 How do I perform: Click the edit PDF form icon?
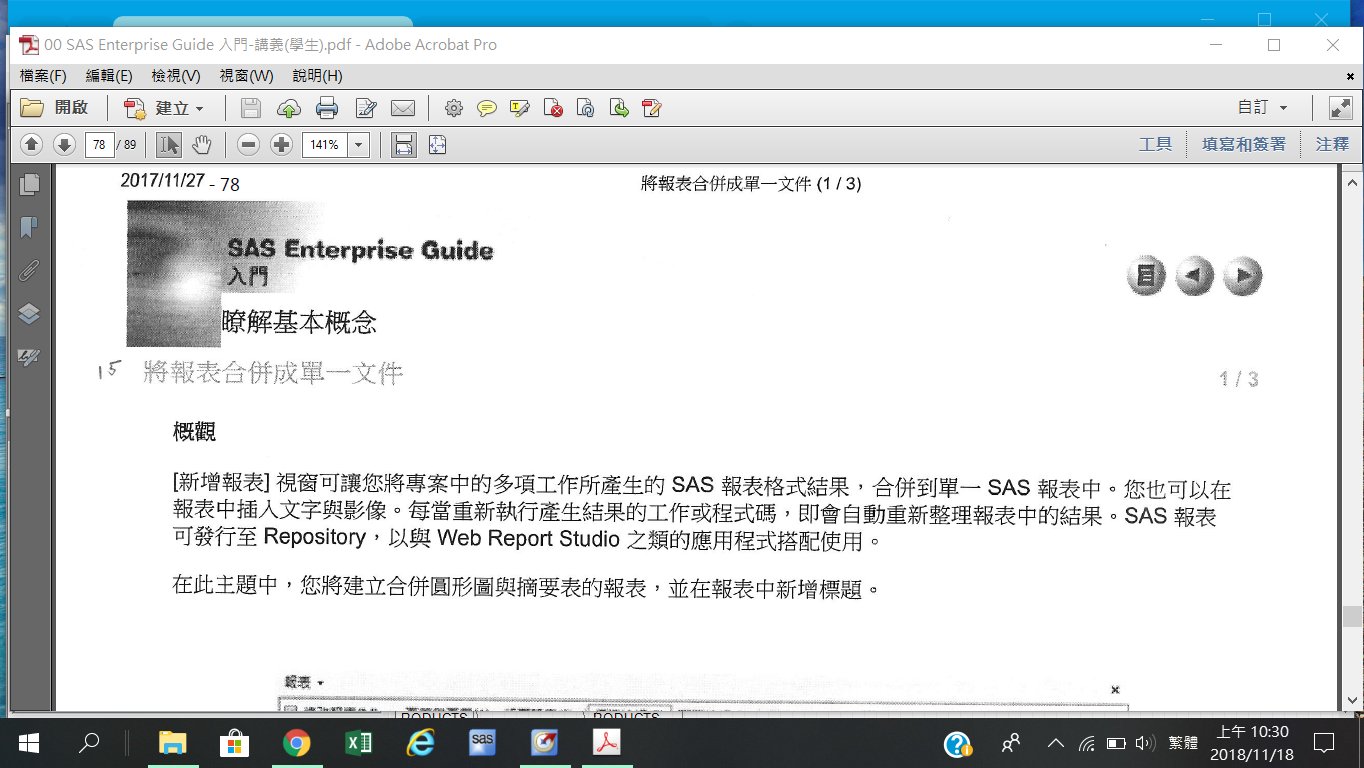[x=652, y=108]
